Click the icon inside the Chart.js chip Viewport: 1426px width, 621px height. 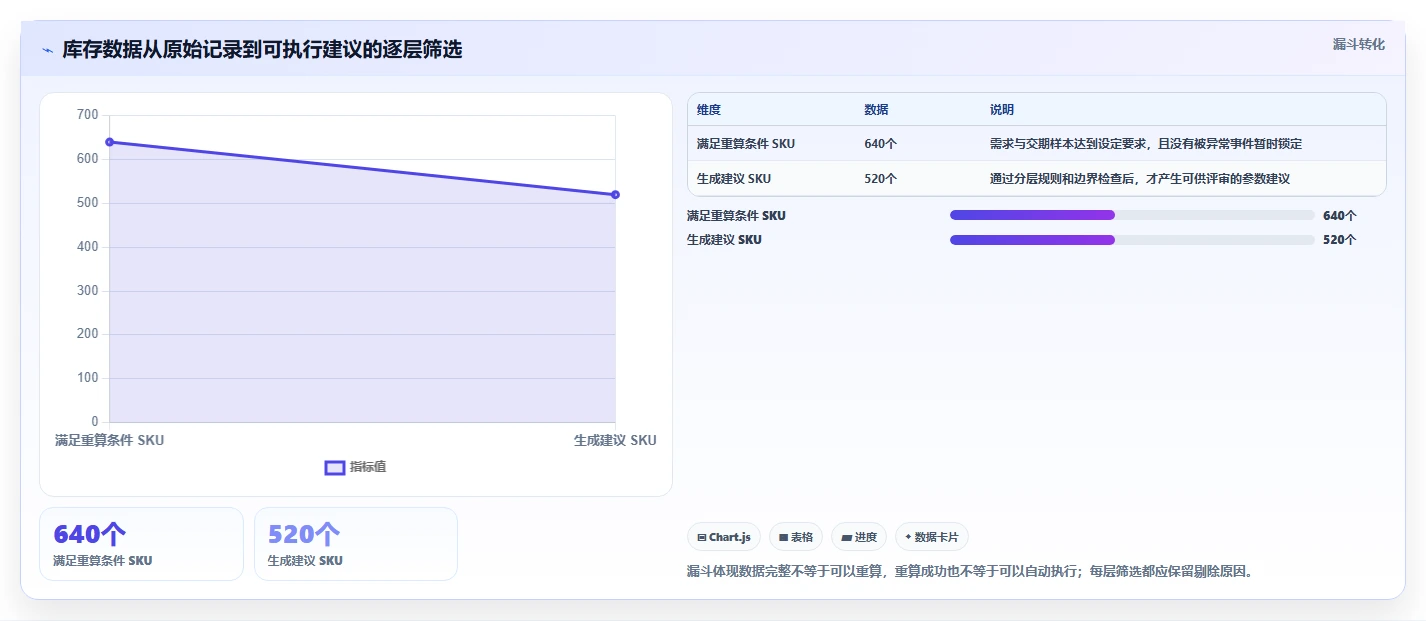click(702, 537)
